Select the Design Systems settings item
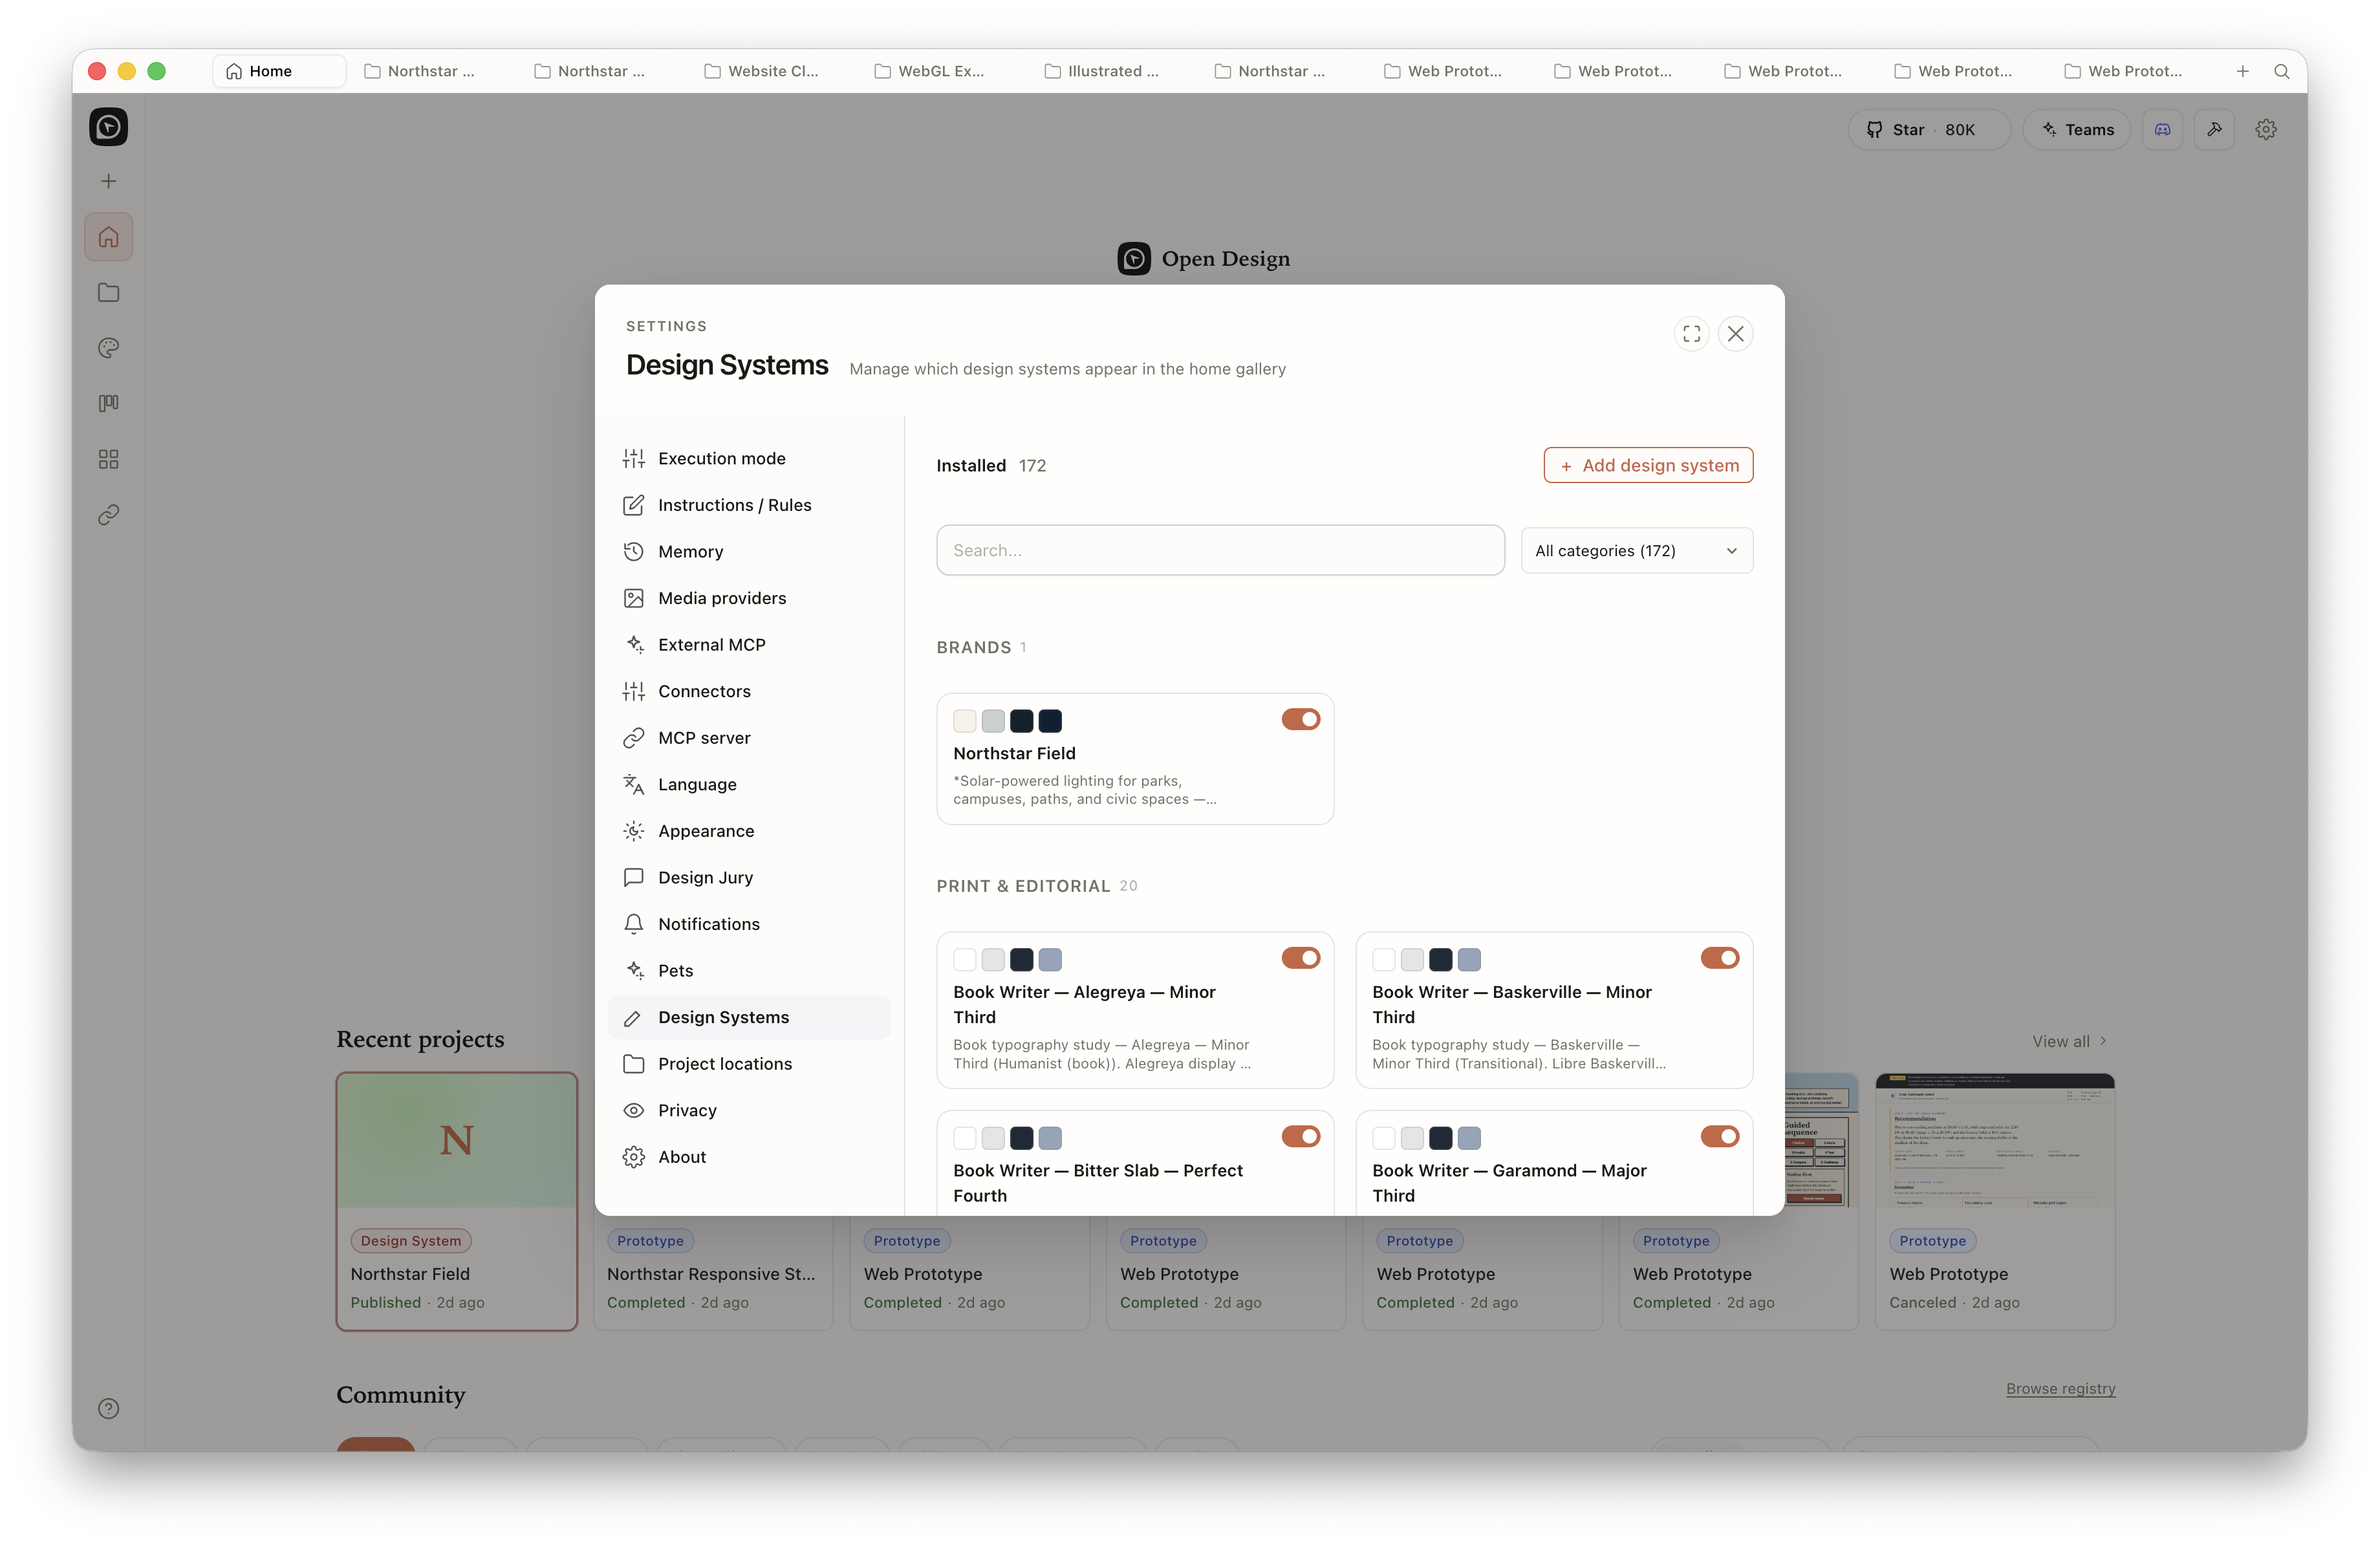 click(x=749, y=1017)
